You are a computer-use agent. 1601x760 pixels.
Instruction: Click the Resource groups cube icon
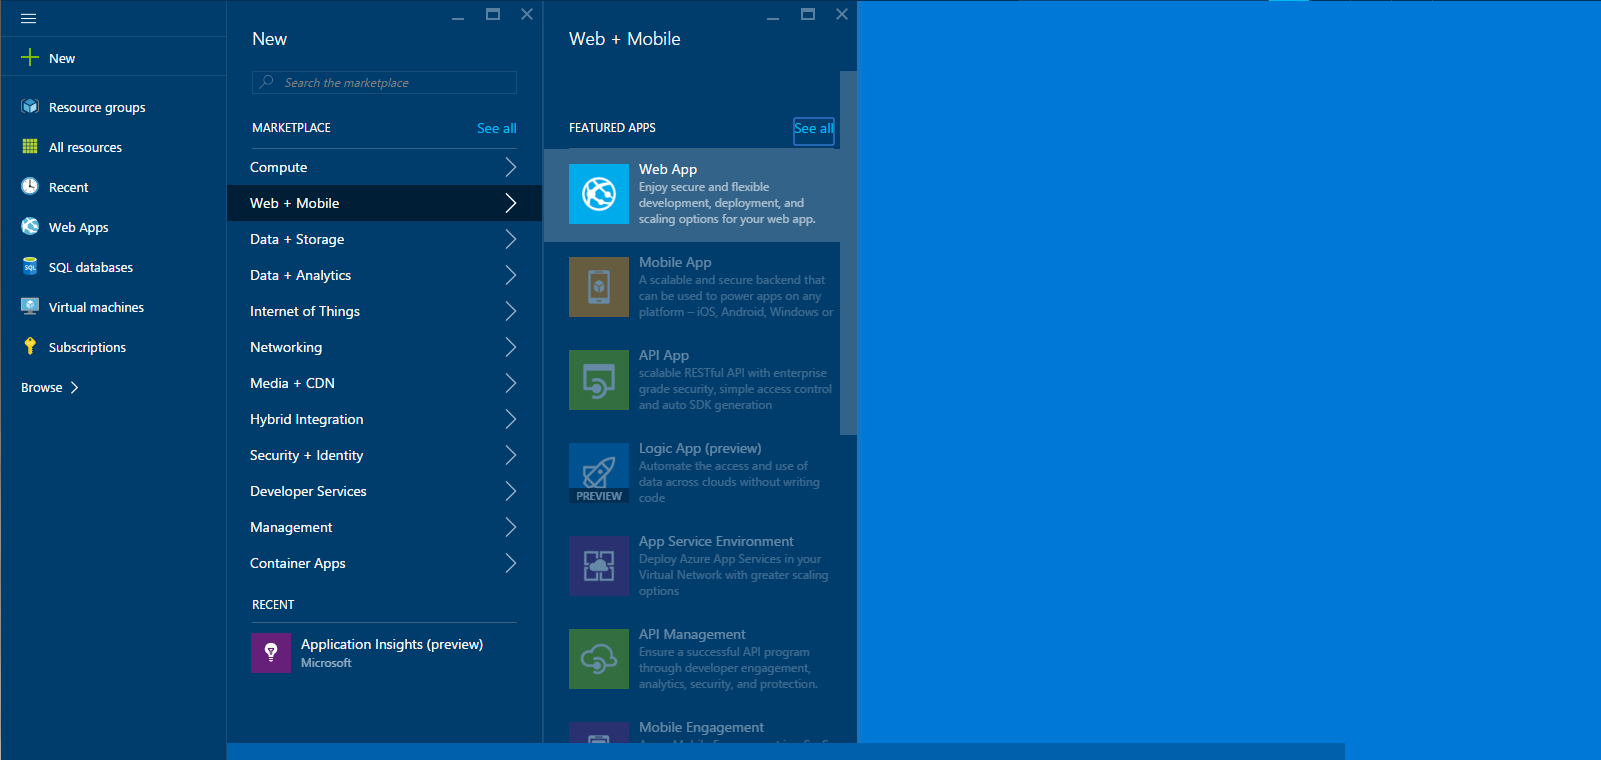(x=30, y=106)
